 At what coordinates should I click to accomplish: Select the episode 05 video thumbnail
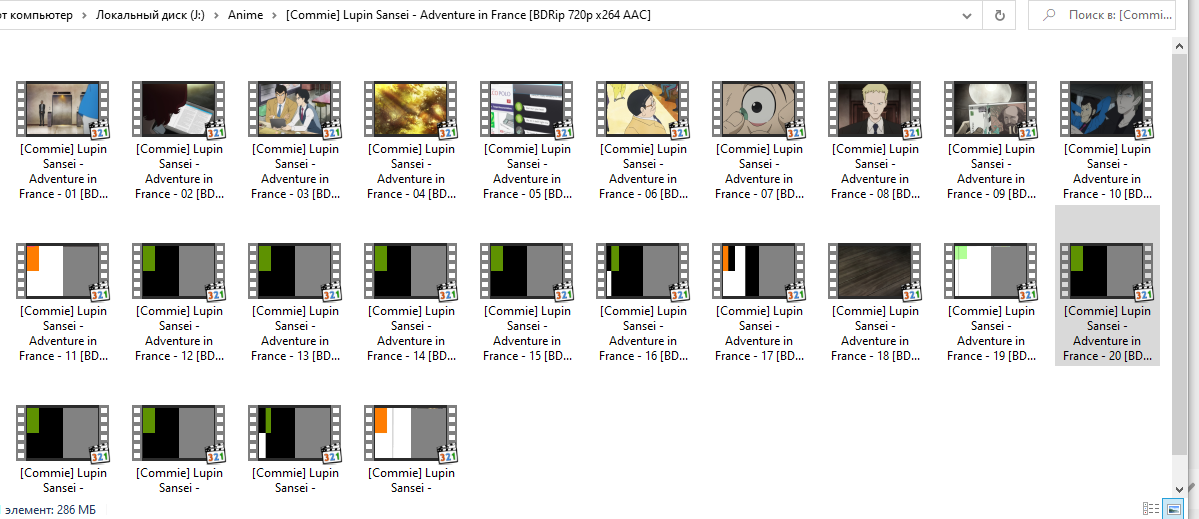527,109
